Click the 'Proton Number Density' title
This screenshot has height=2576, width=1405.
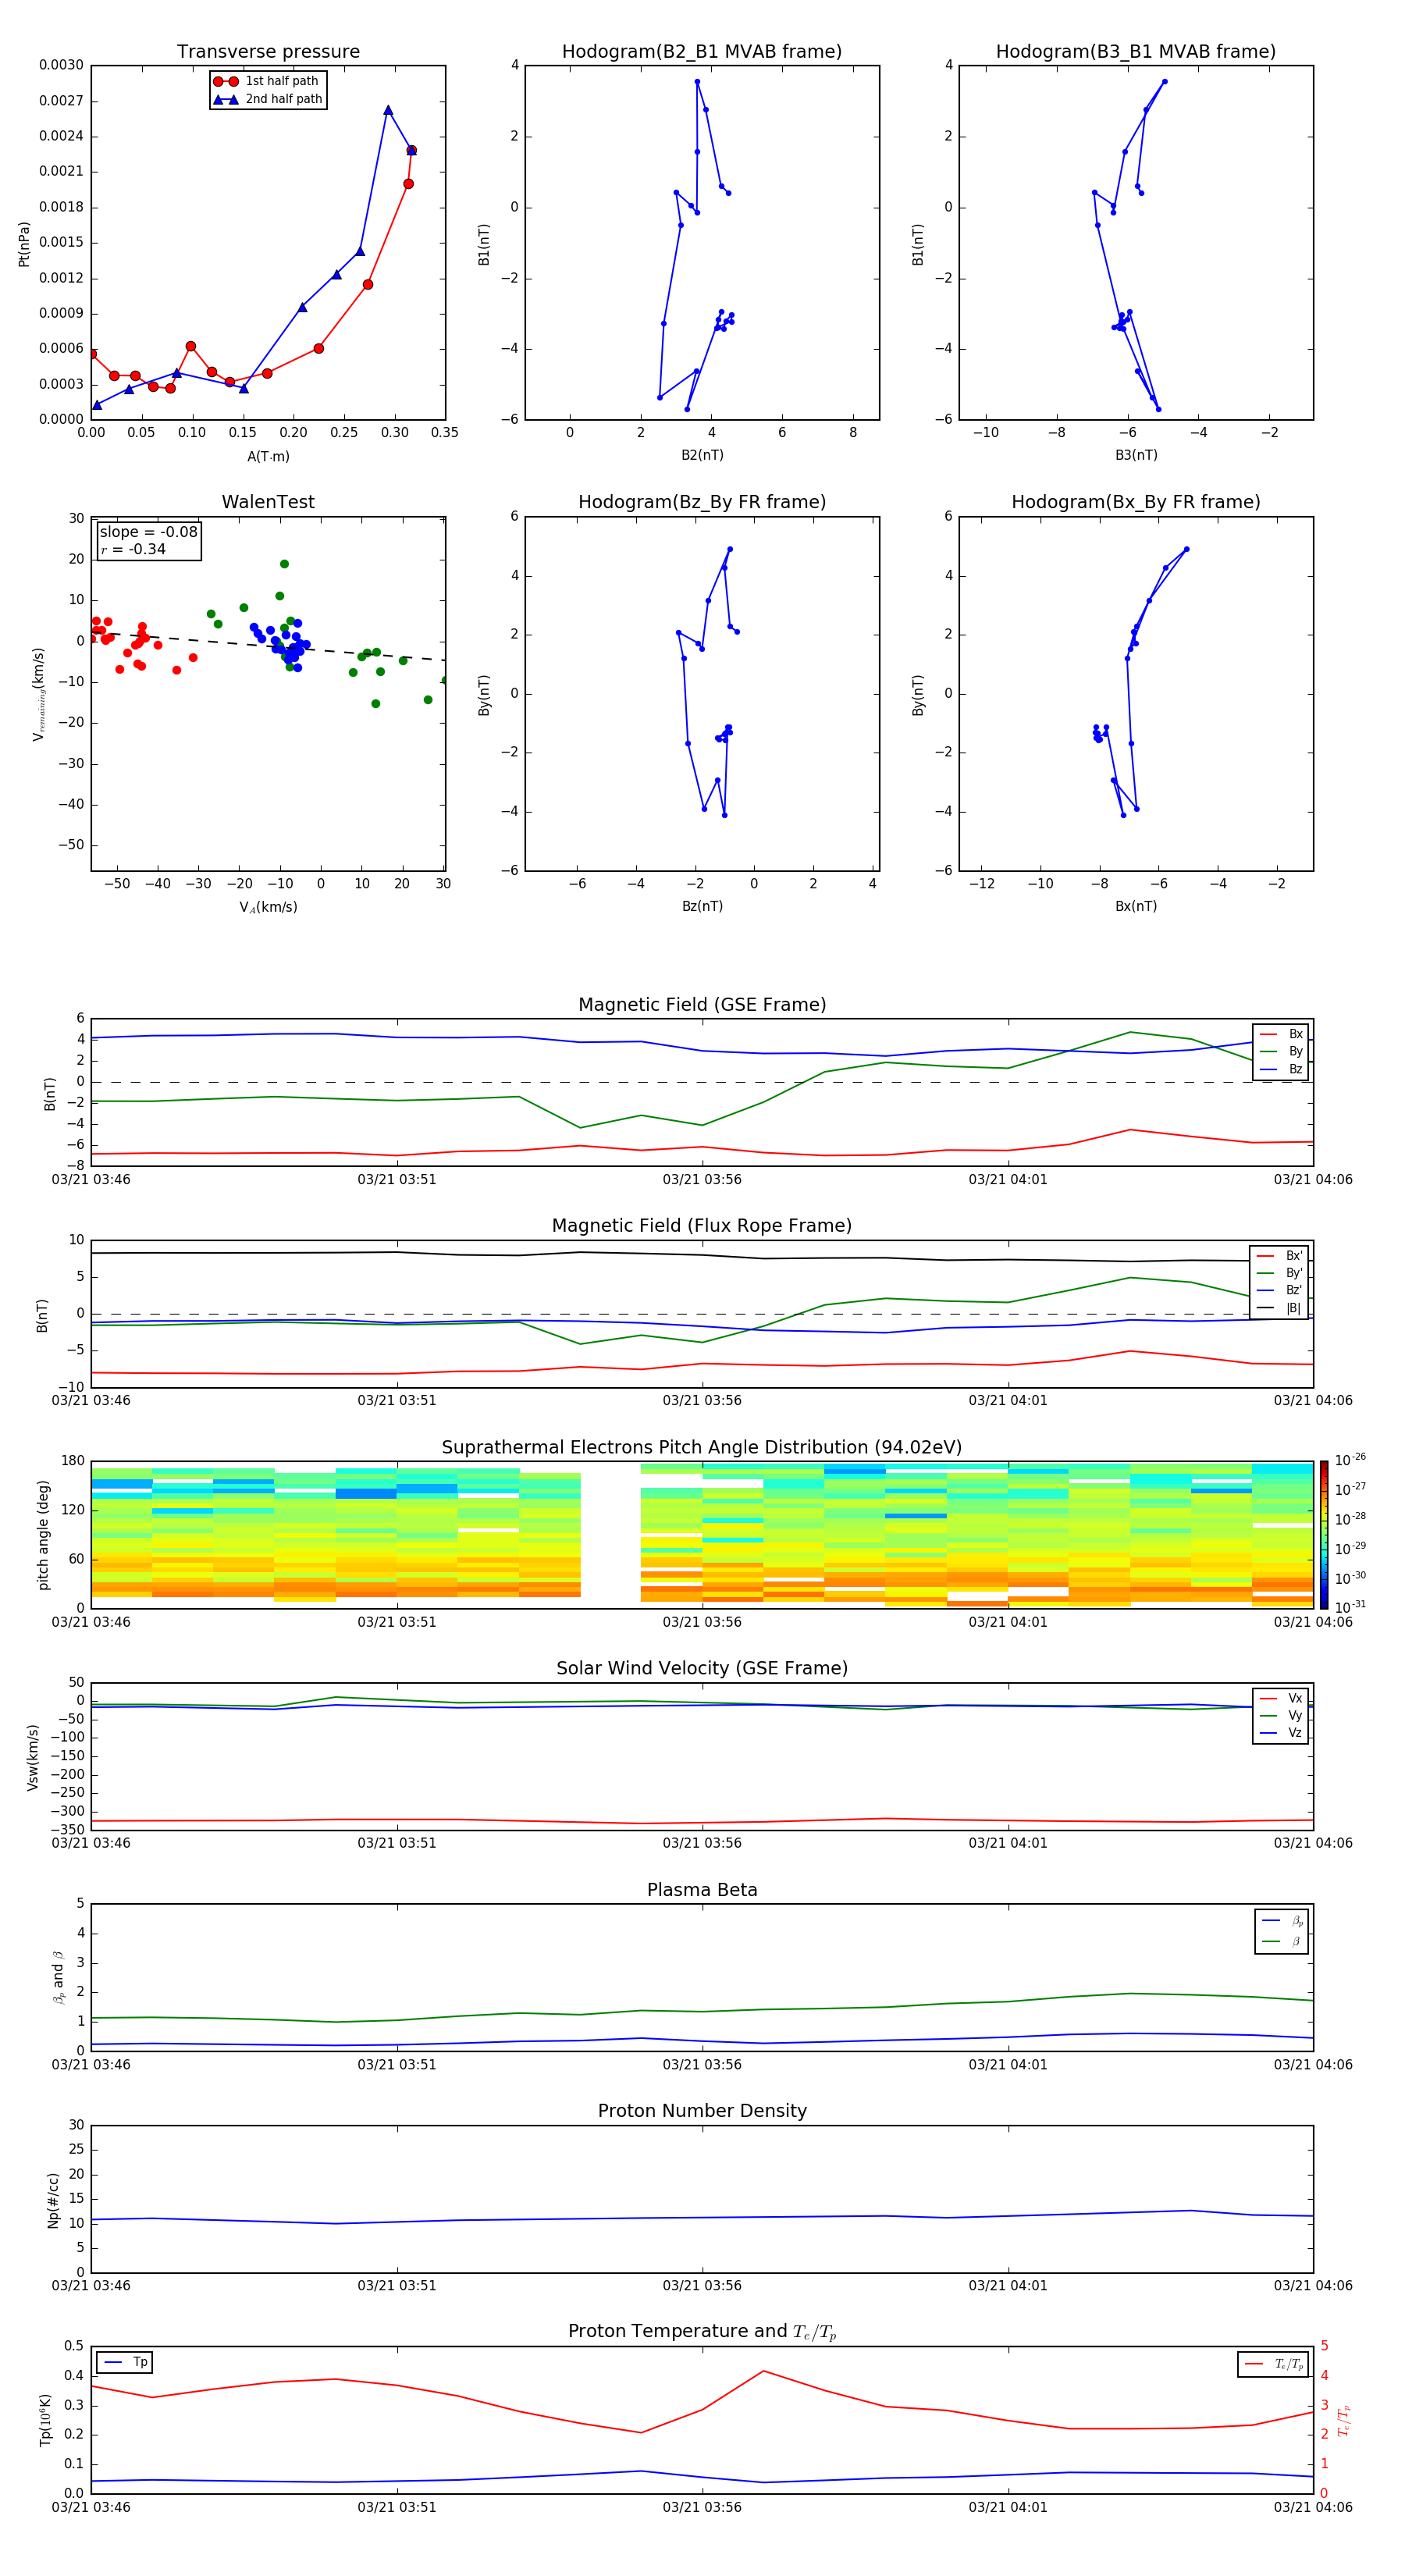[x=702, y=2111]
